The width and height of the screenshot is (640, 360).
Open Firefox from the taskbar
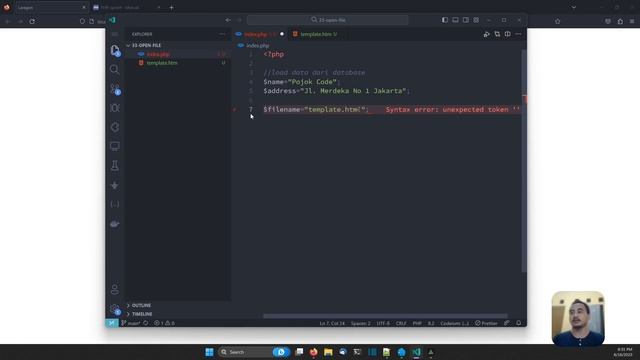click(313, 352)
